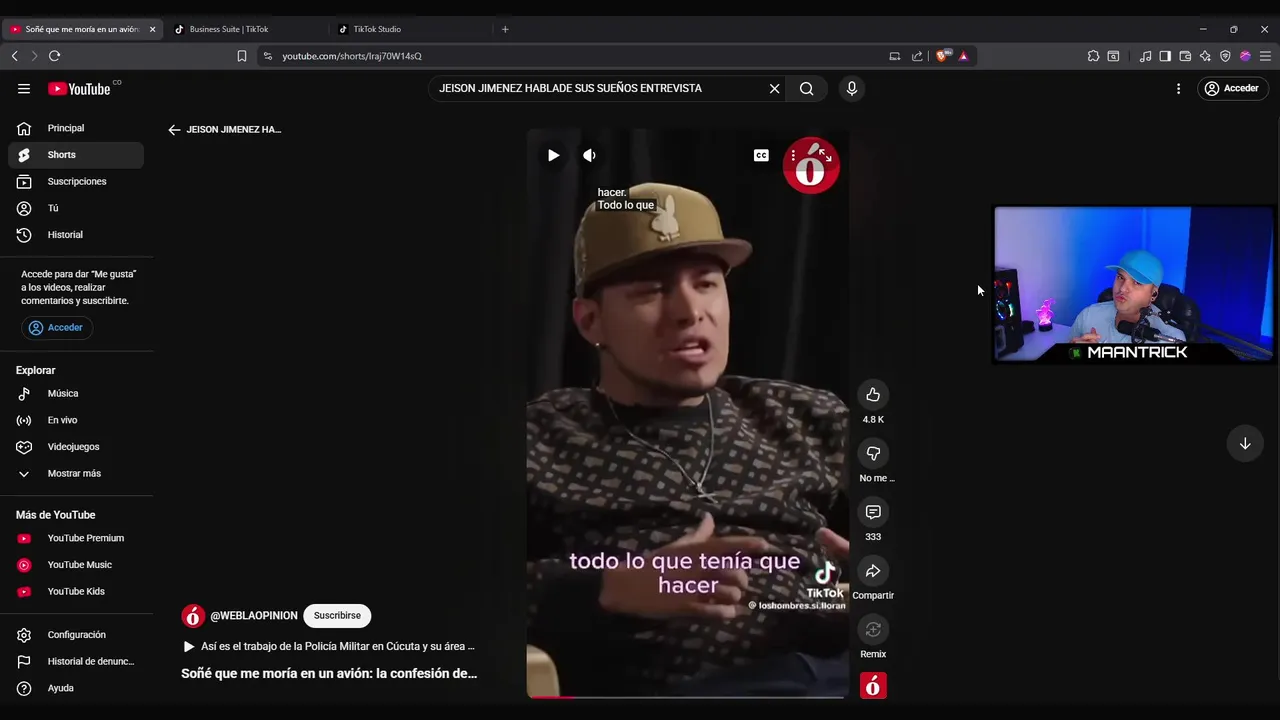Expand Mostrar más in Explorar
This screenshot has width=1280, height=720.
click(x=76, y=473)
